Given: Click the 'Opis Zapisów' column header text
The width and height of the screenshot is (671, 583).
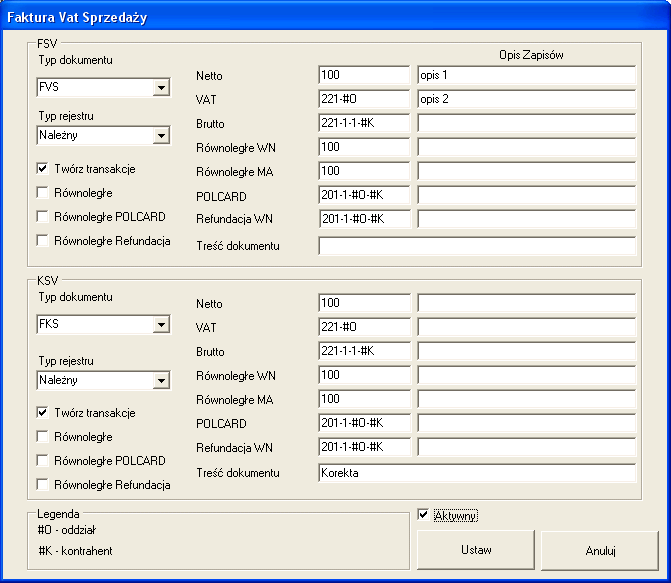Looking at the screenshot, I should tap(531, 55).
